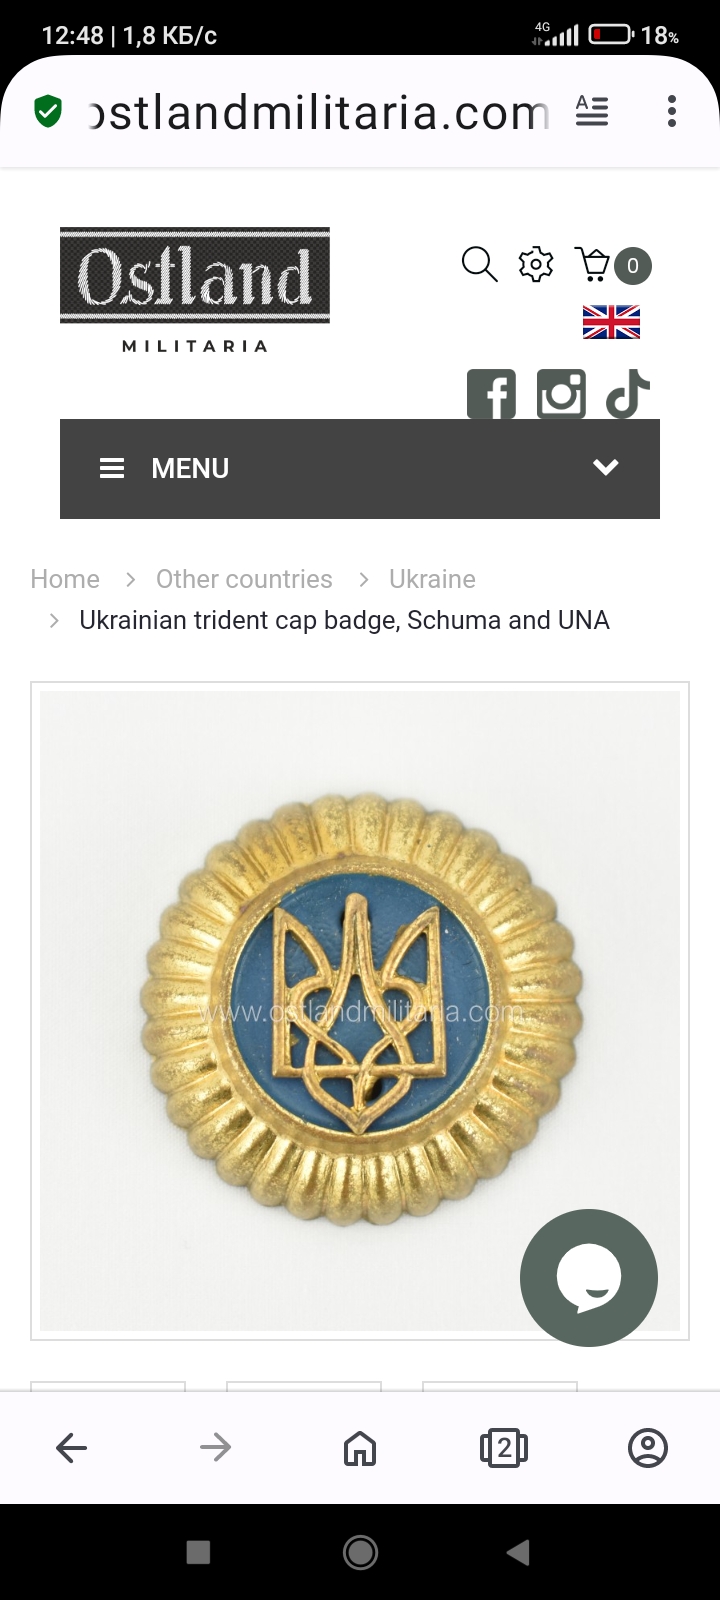Open Other countries breadcrumb link
The image size is (720, 1600).
click(x=244, y=579)
